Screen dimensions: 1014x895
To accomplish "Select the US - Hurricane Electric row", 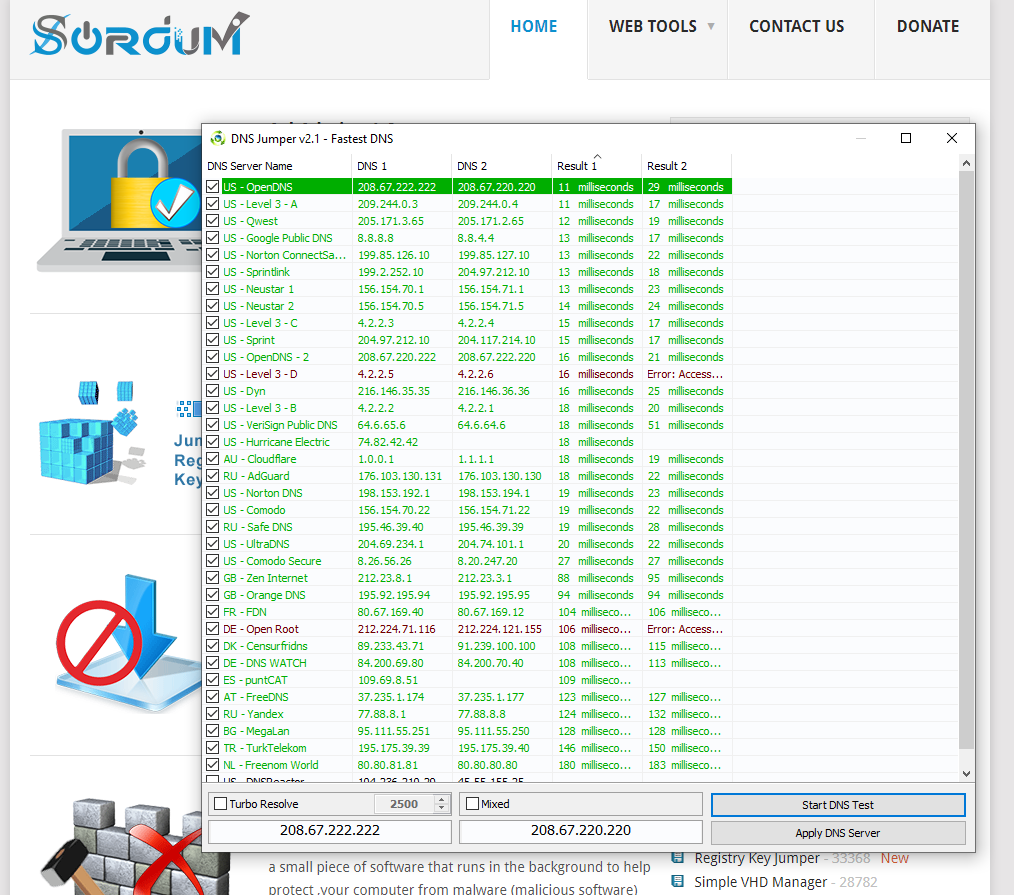I will coord(469,442).
